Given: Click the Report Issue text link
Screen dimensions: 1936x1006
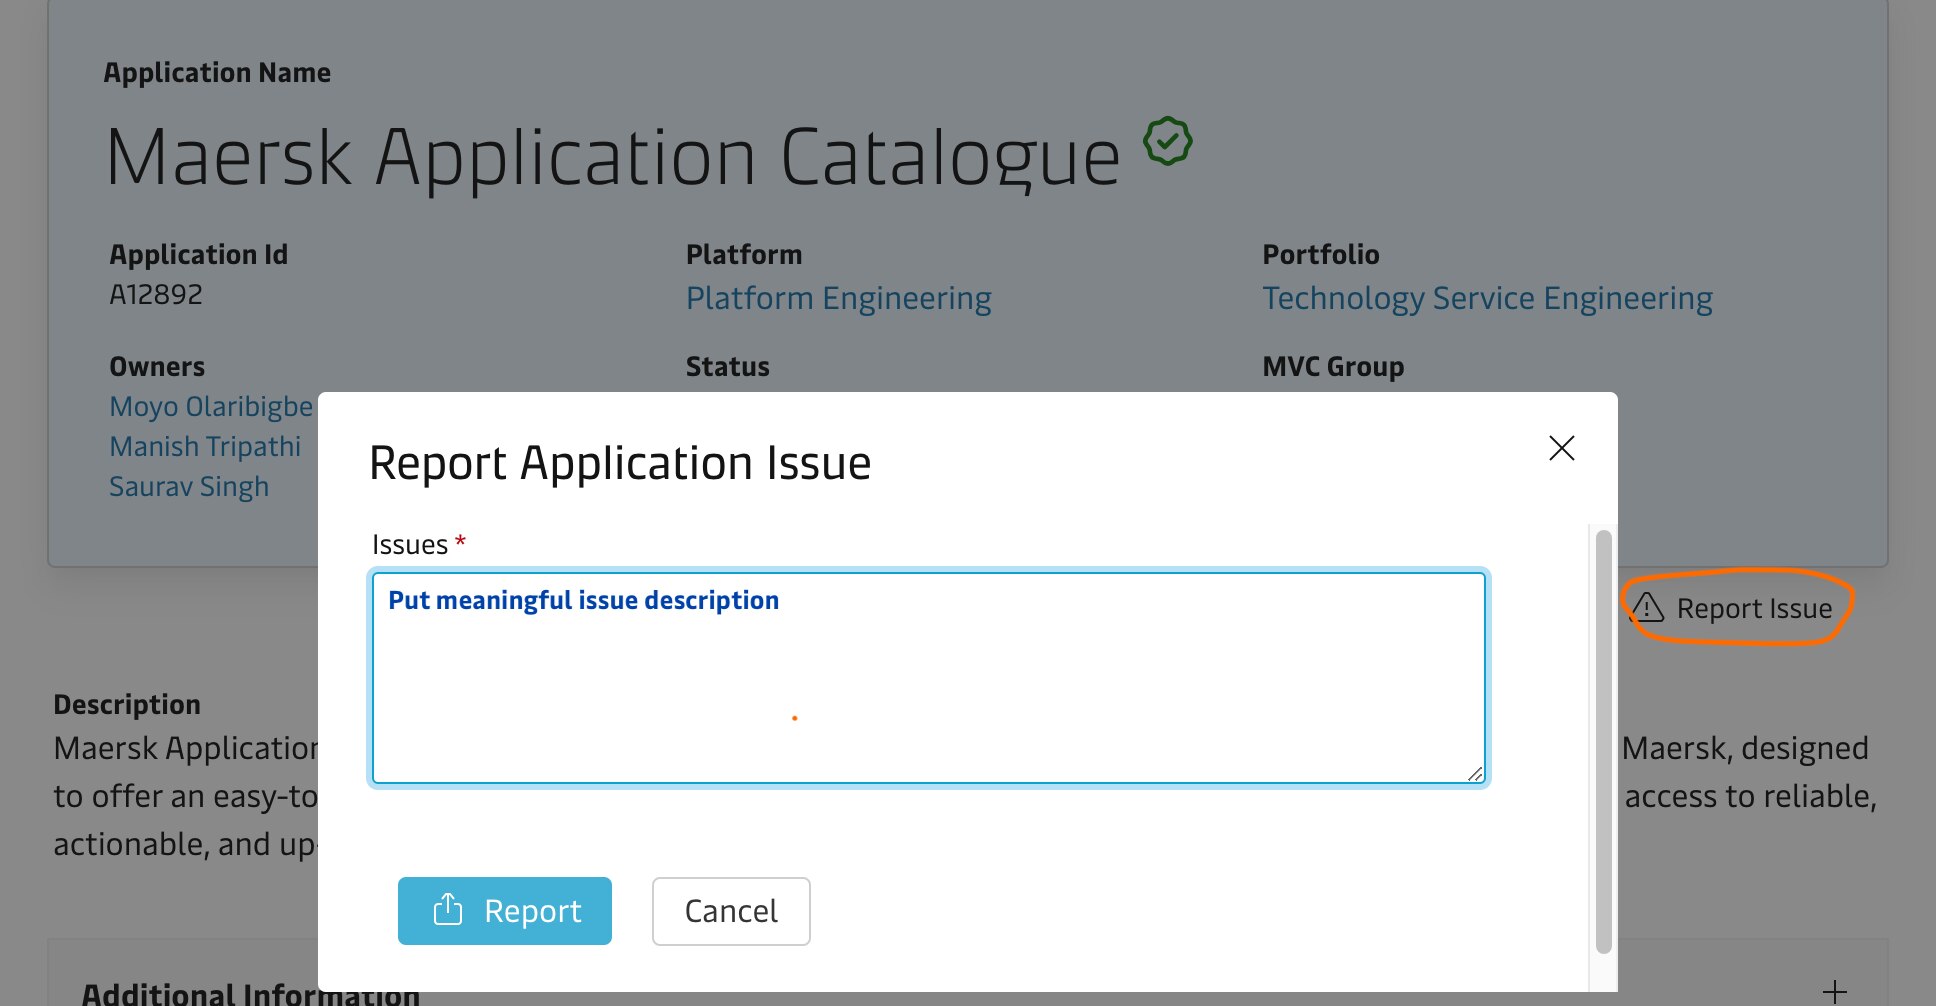Looking at the screenshot, I should pyautogui.click(x=1754, y=608).
